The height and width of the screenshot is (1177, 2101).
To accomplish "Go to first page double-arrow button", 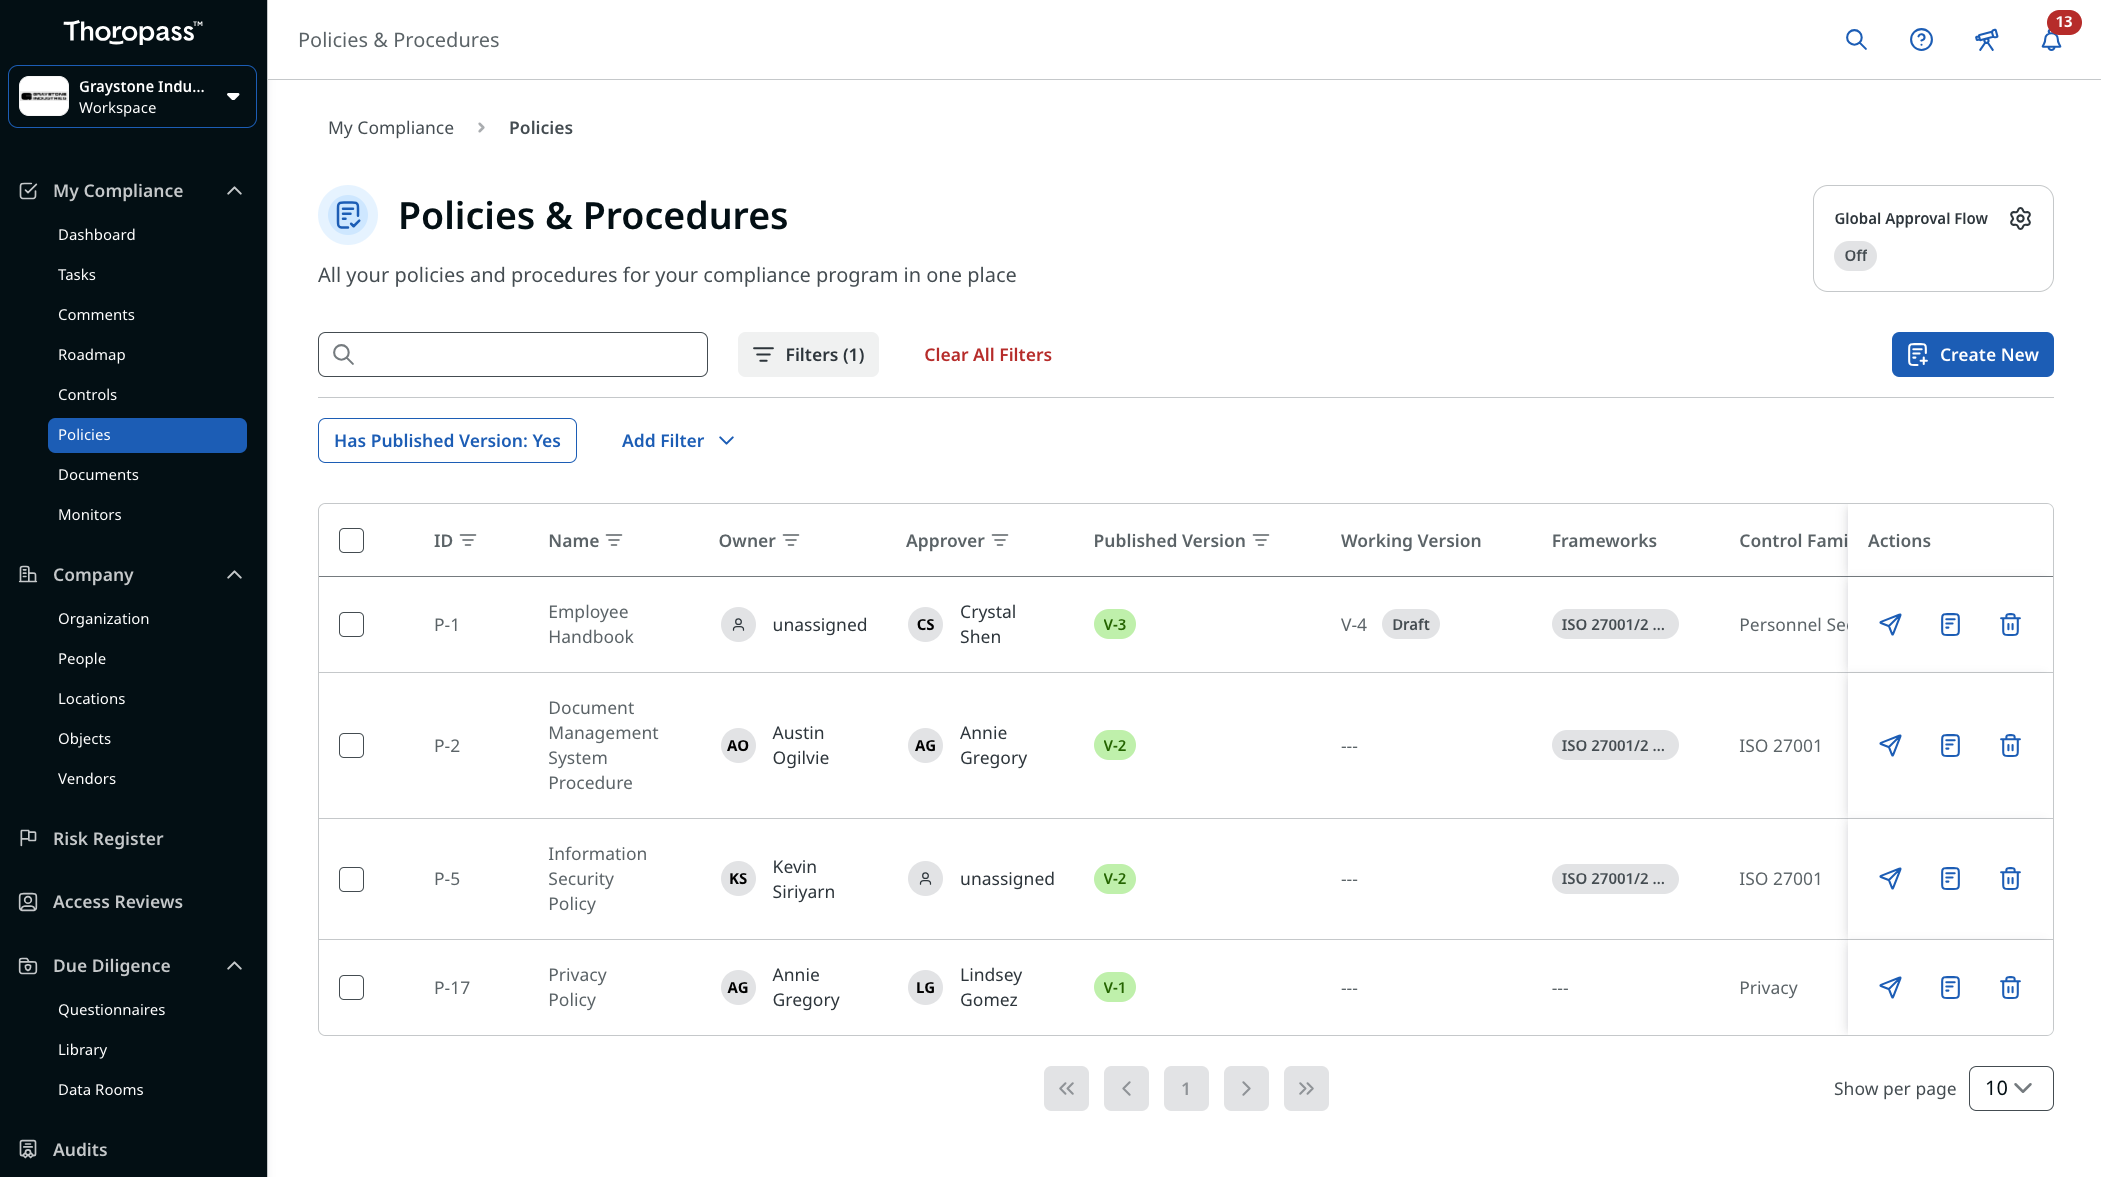I will point(1066,1088).
